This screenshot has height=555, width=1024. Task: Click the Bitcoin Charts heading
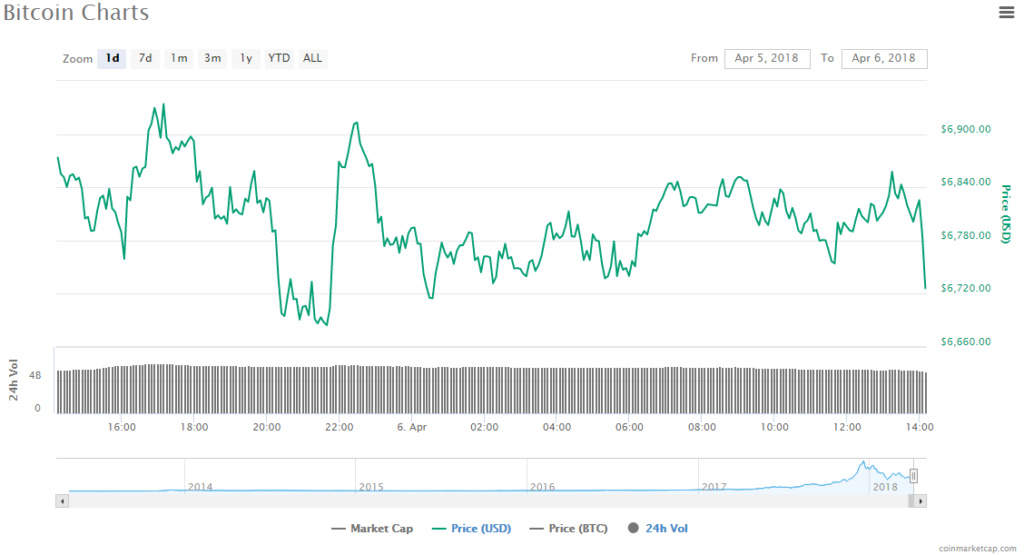75,13
